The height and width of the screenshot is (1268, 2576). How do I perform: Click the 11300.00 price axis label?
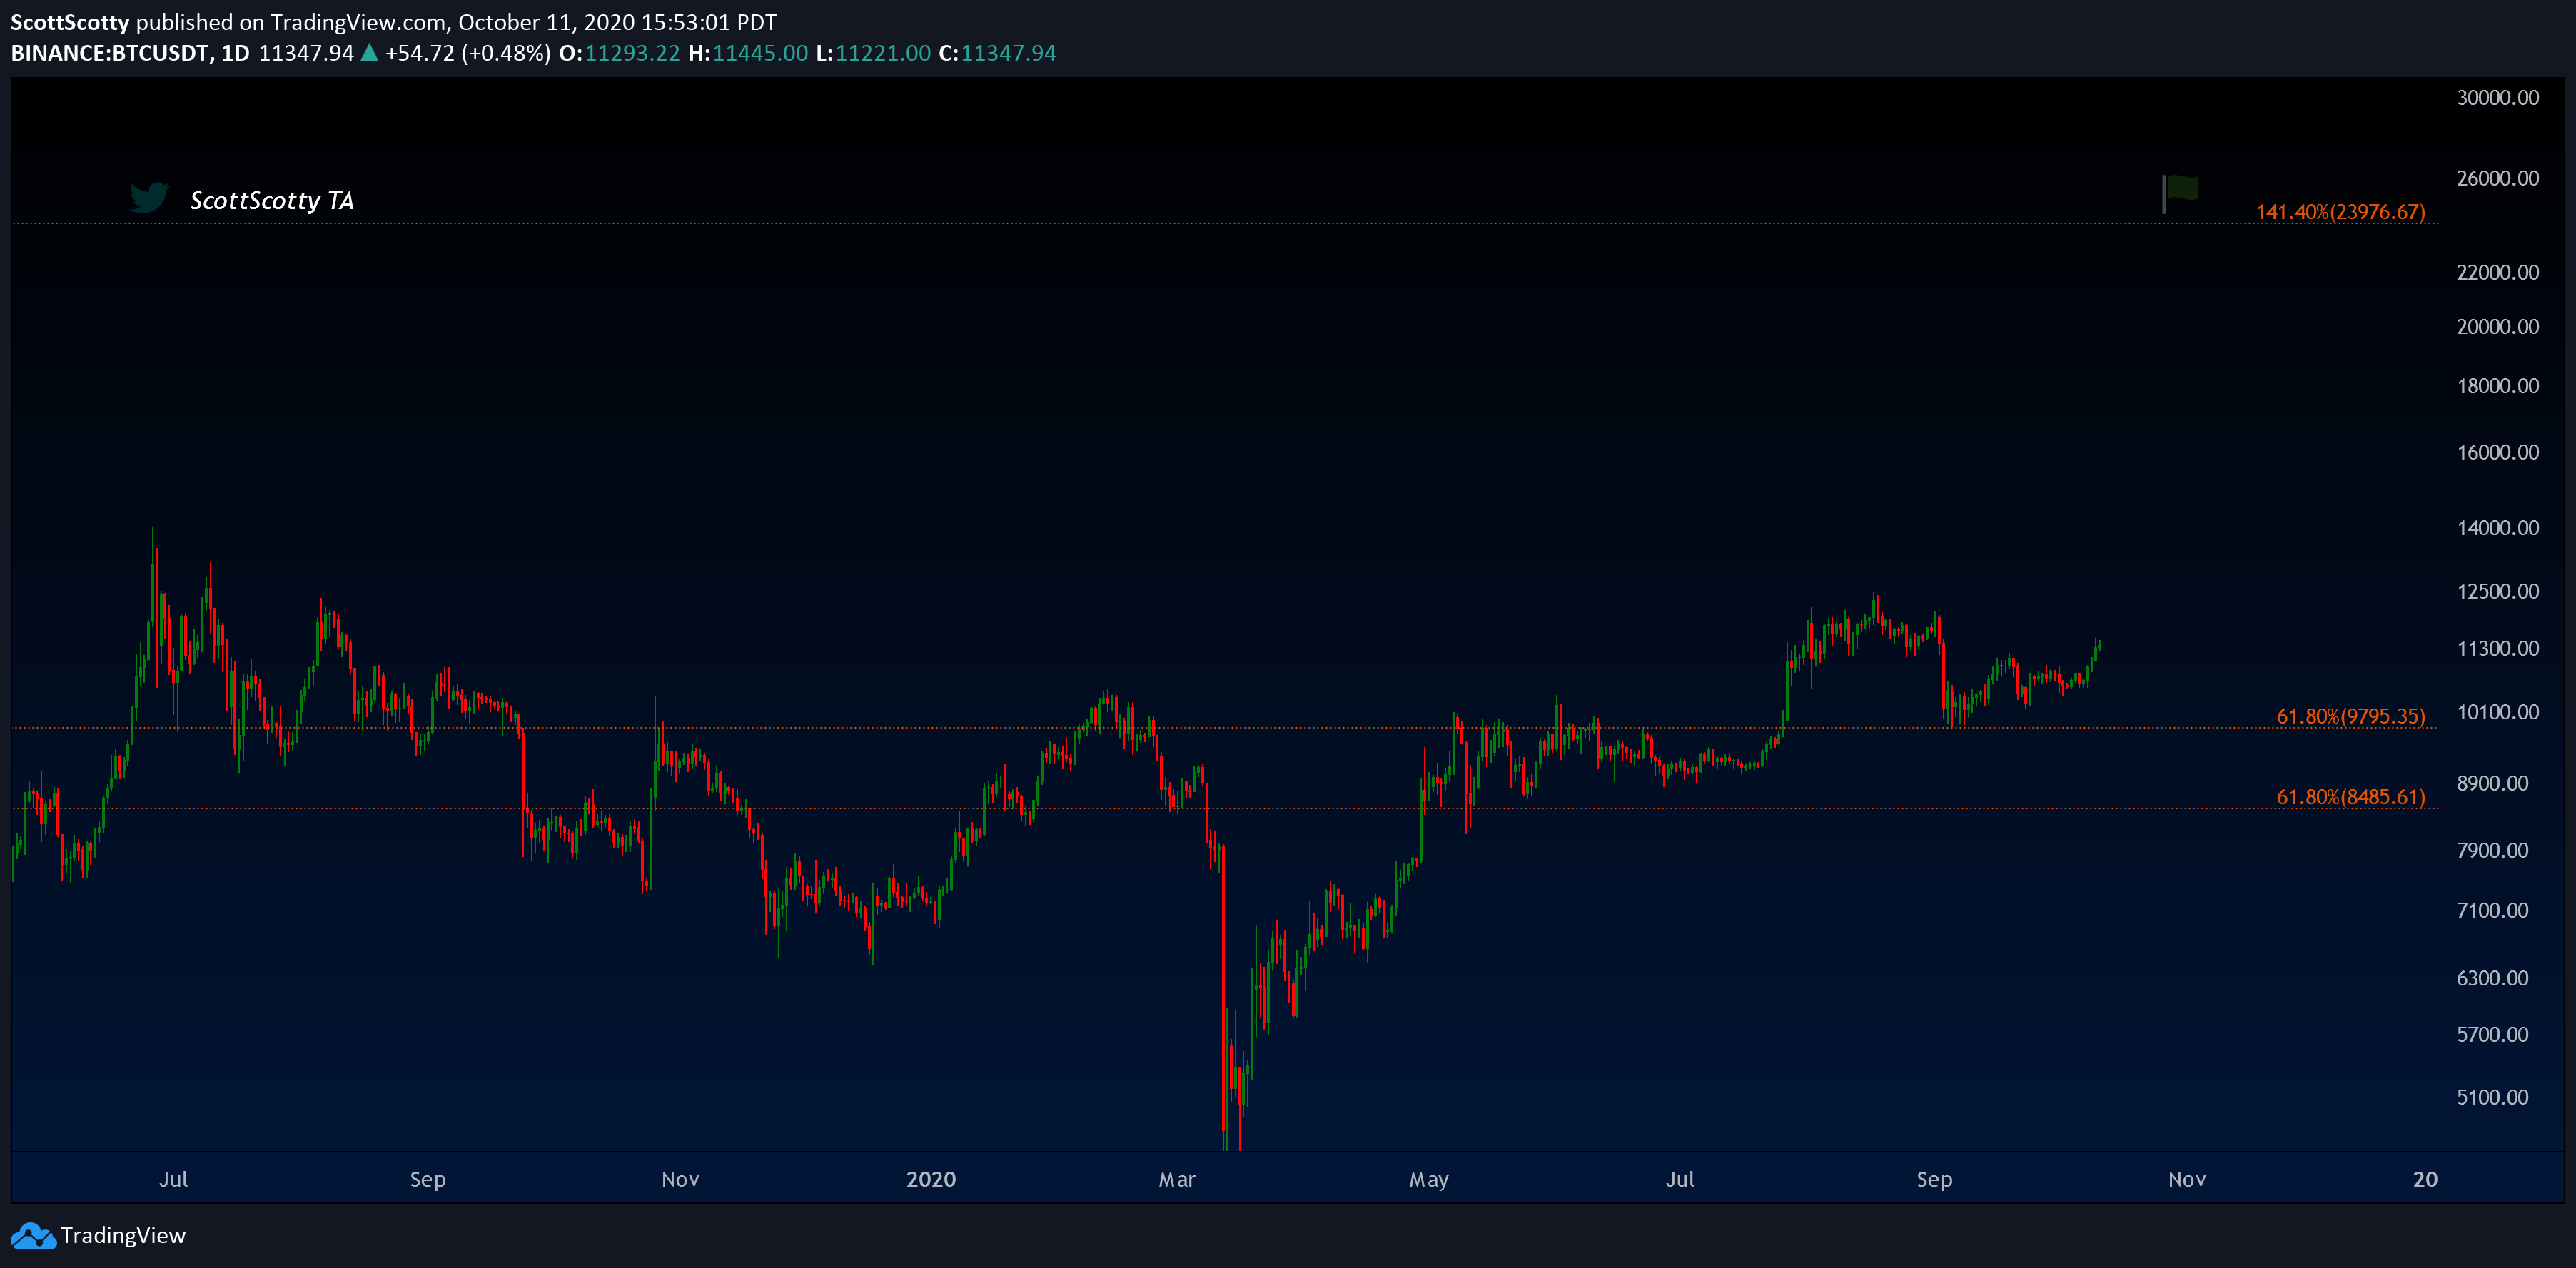pos(2497,649)
